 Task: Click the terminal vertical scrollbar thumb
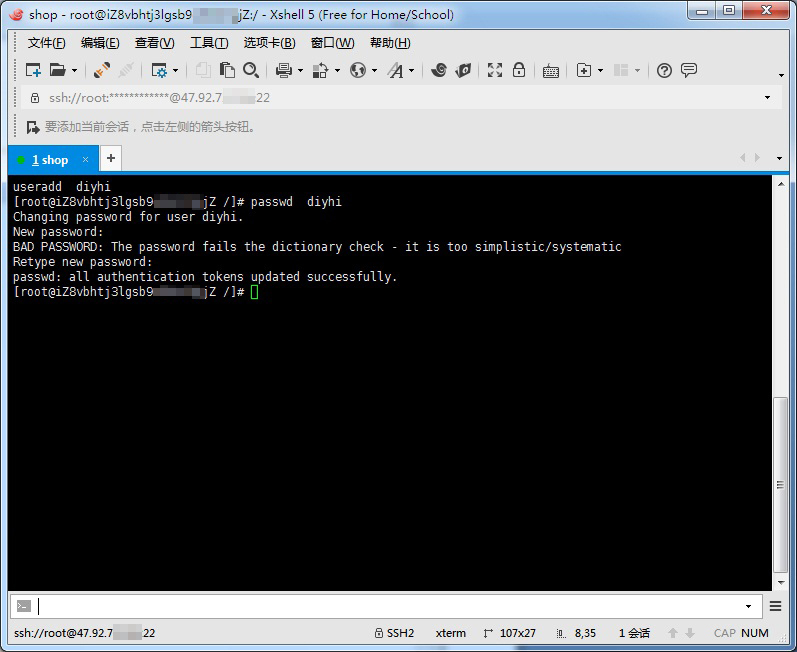(780, 485)
